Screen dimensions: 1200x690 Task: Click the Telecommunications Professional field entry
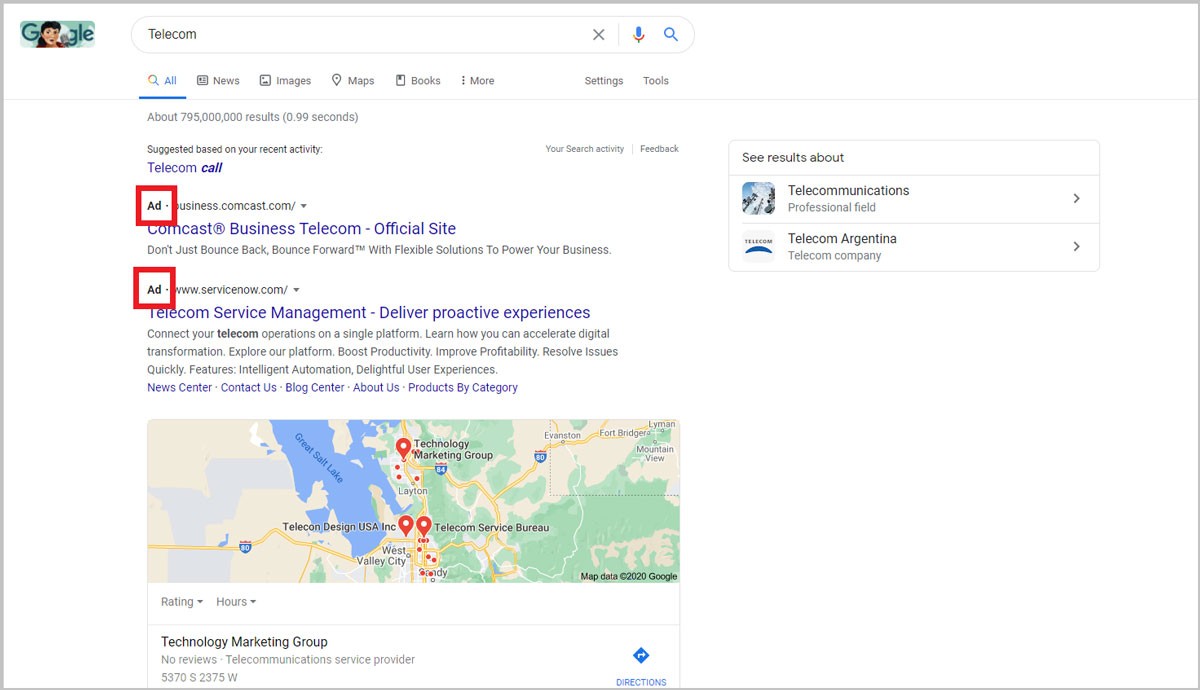coord(914,199)
